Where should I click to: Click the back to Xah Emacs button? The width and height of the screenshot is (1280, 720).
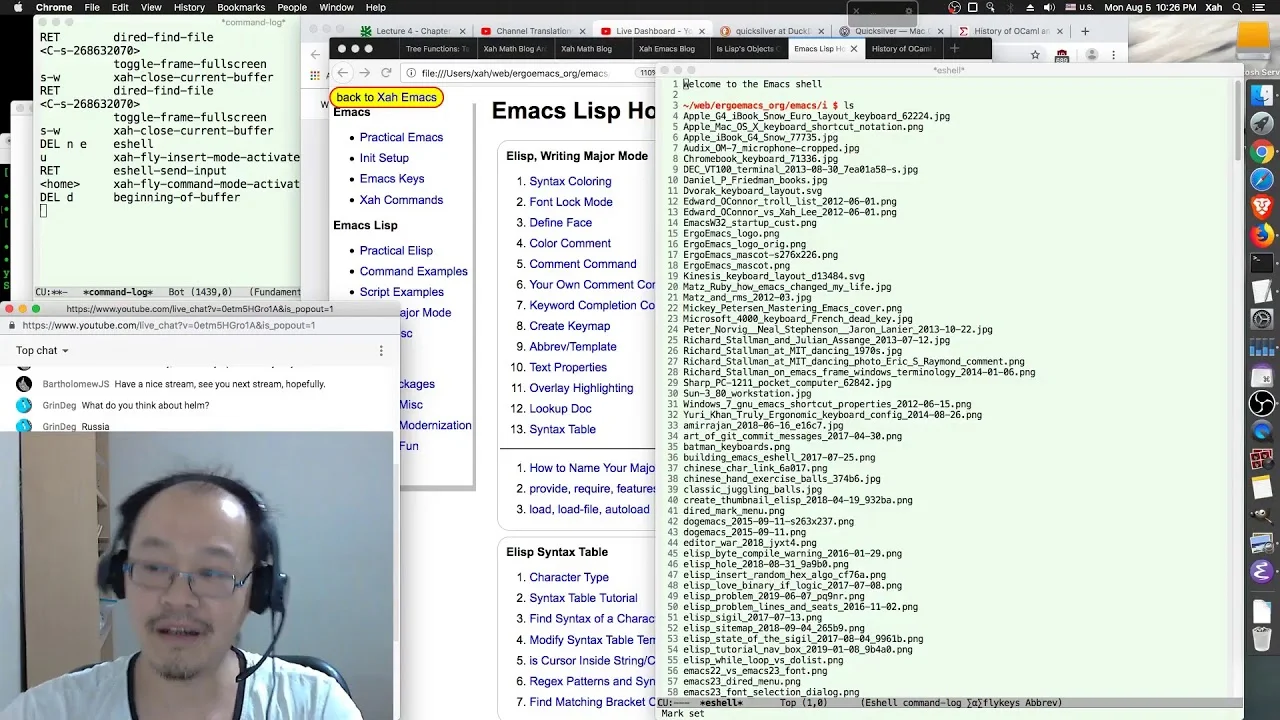(x=386, y=97)
